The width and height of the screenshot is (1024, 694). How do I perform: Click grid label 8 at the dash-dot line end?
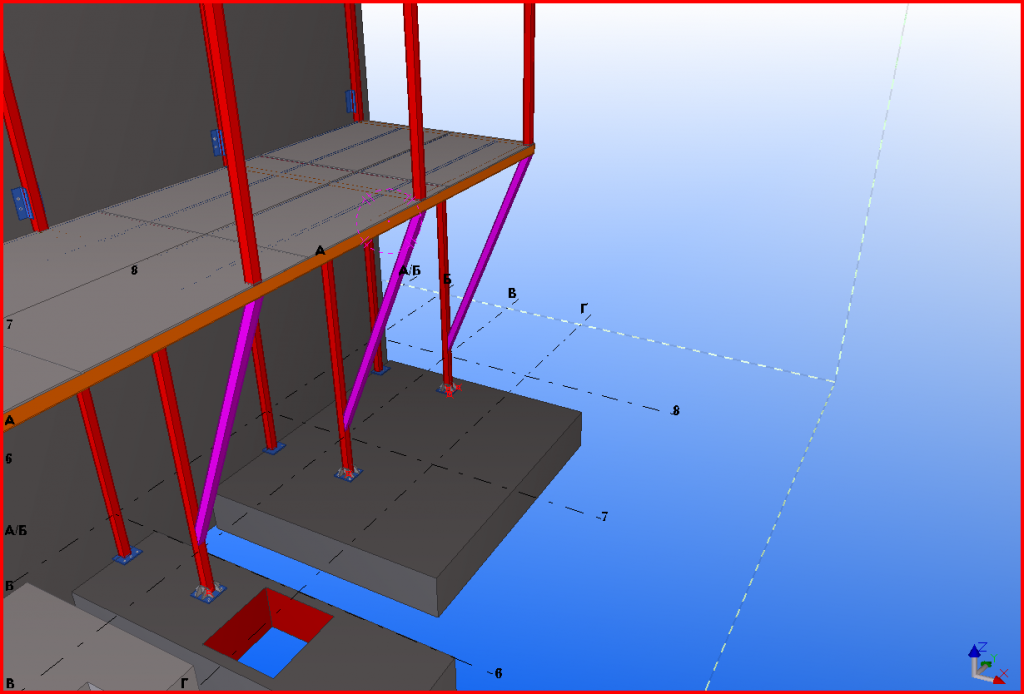(x=676, y=411)
